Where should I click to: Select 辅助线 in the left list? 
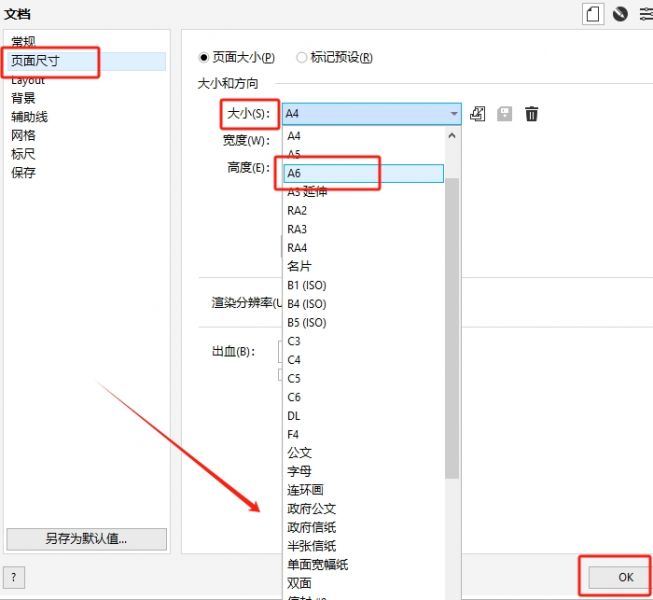[29, 117]
